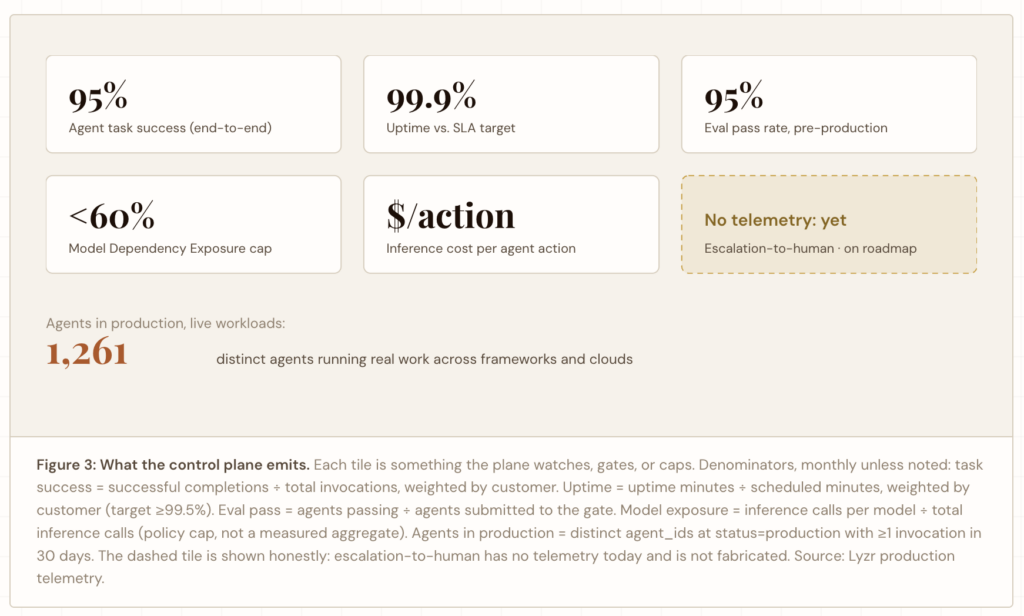Select the 99.9% Uptime vs. SLA target tile
1024x616 pixels.
[x=511, y=105]
